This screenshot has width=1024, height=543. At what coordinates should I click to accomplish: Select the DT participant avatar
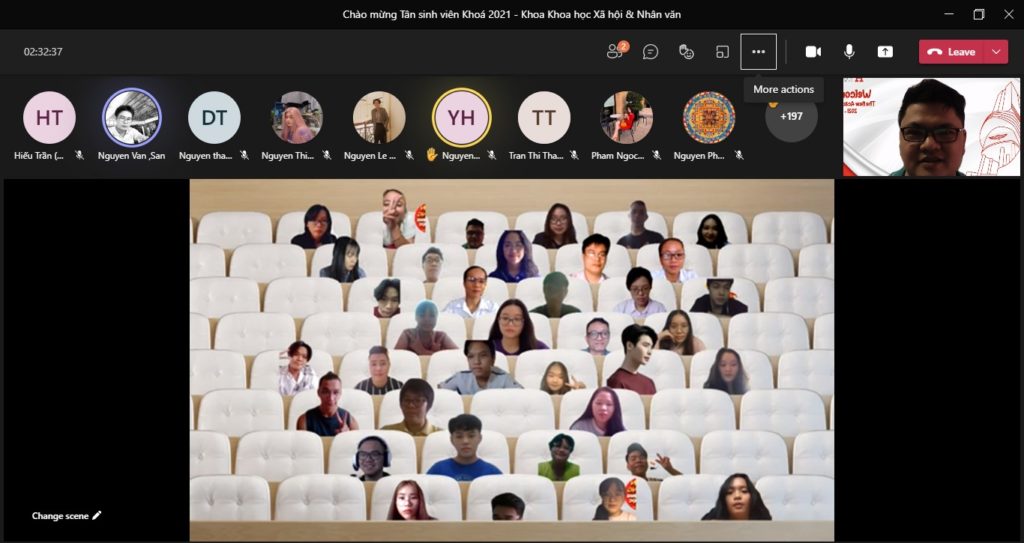point(214,117)
